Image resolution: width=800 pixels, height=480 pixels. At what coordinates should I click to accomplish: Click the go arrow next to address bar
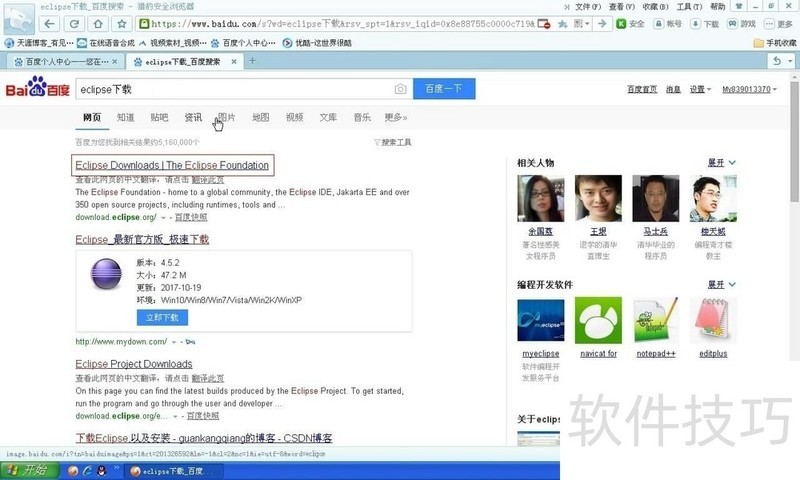603,23
